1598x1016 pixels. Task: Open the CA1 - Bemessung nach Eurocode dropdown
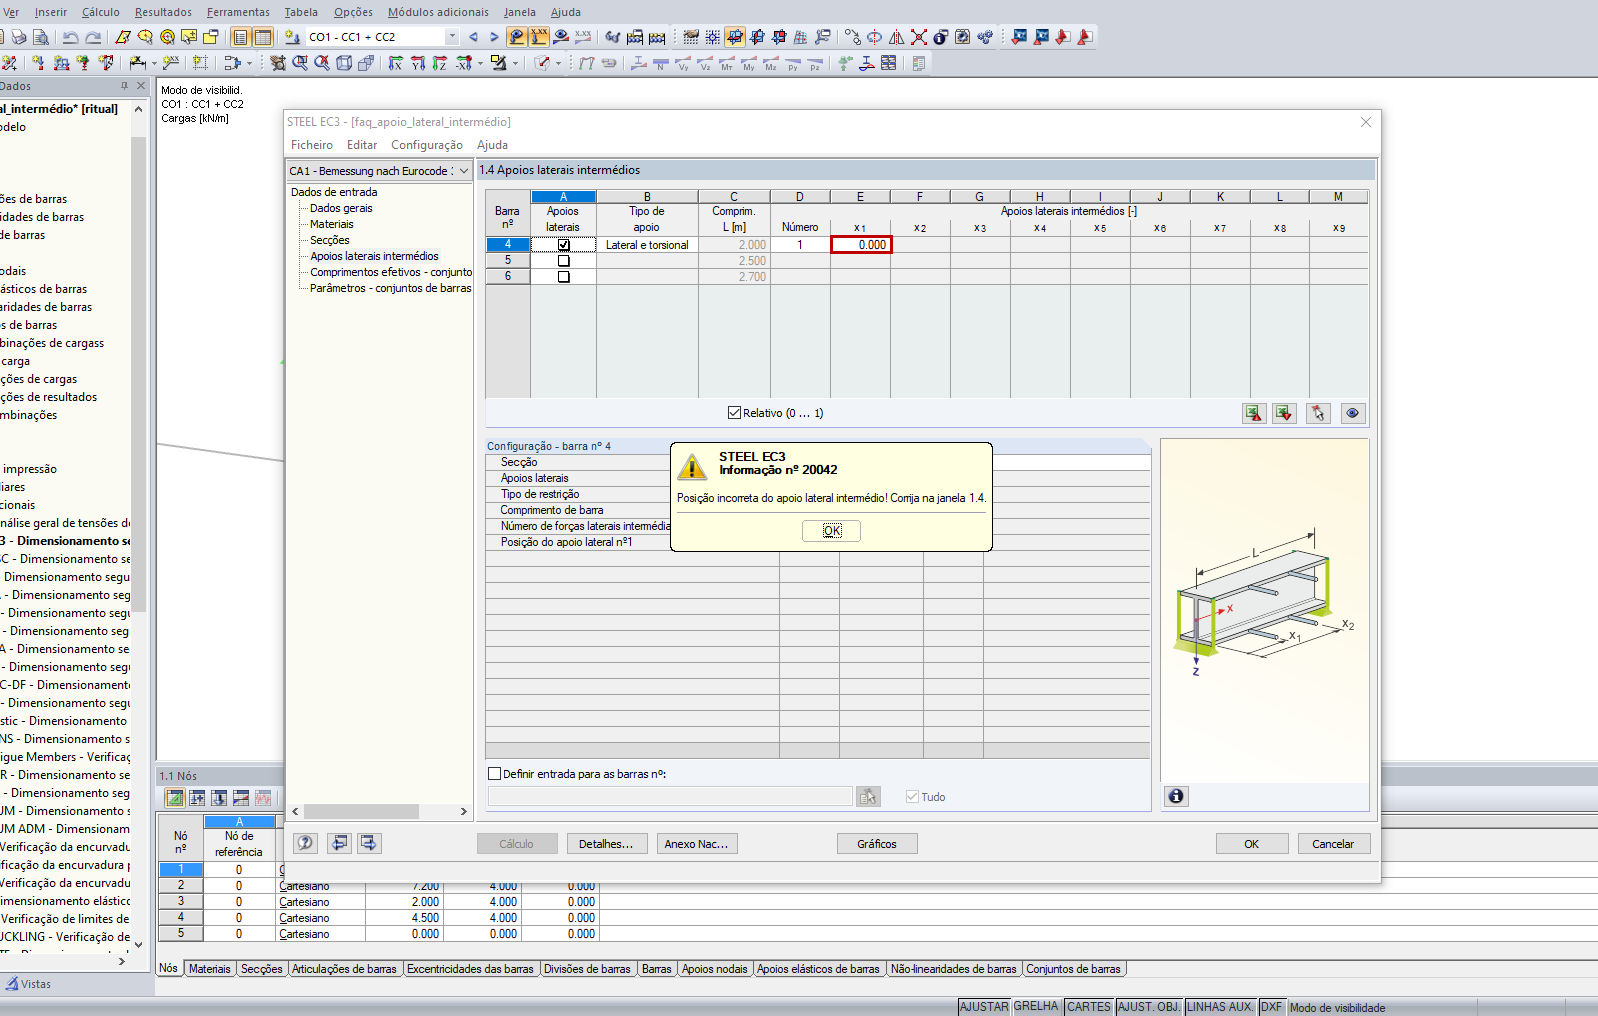(x=464, y=171)
